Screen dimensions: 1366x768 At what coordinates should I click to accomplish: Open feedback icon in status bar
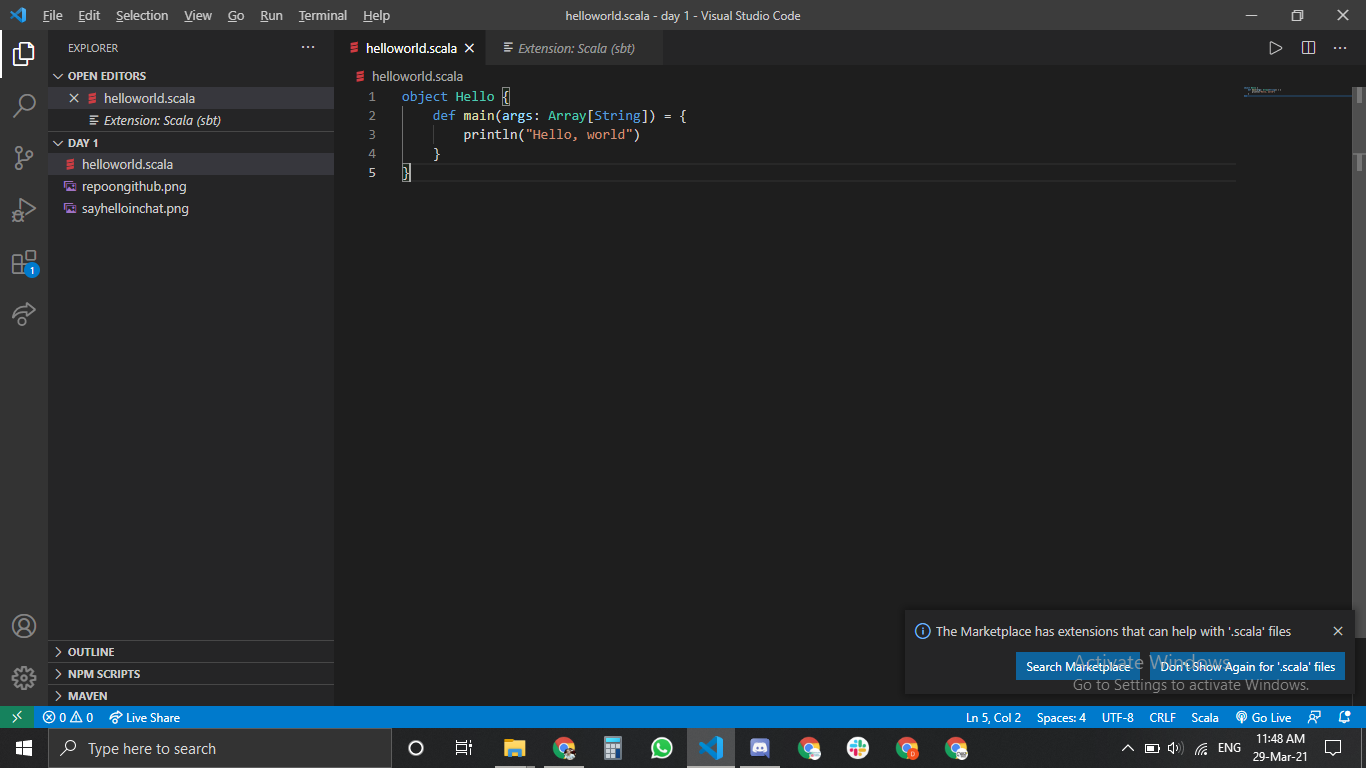(1315, 717)
